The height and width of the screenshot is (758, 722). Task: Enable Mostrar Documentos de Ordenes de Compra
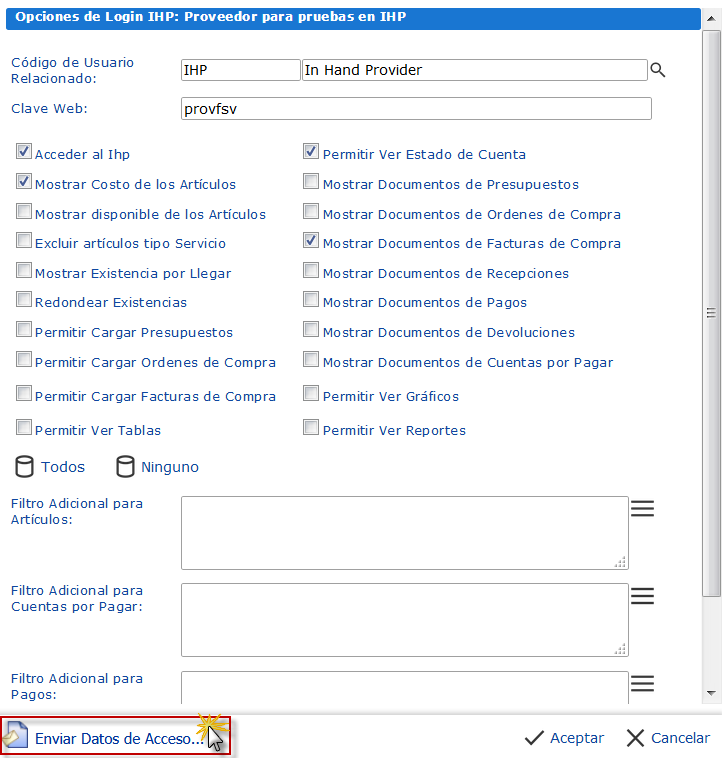click(311, 211)
